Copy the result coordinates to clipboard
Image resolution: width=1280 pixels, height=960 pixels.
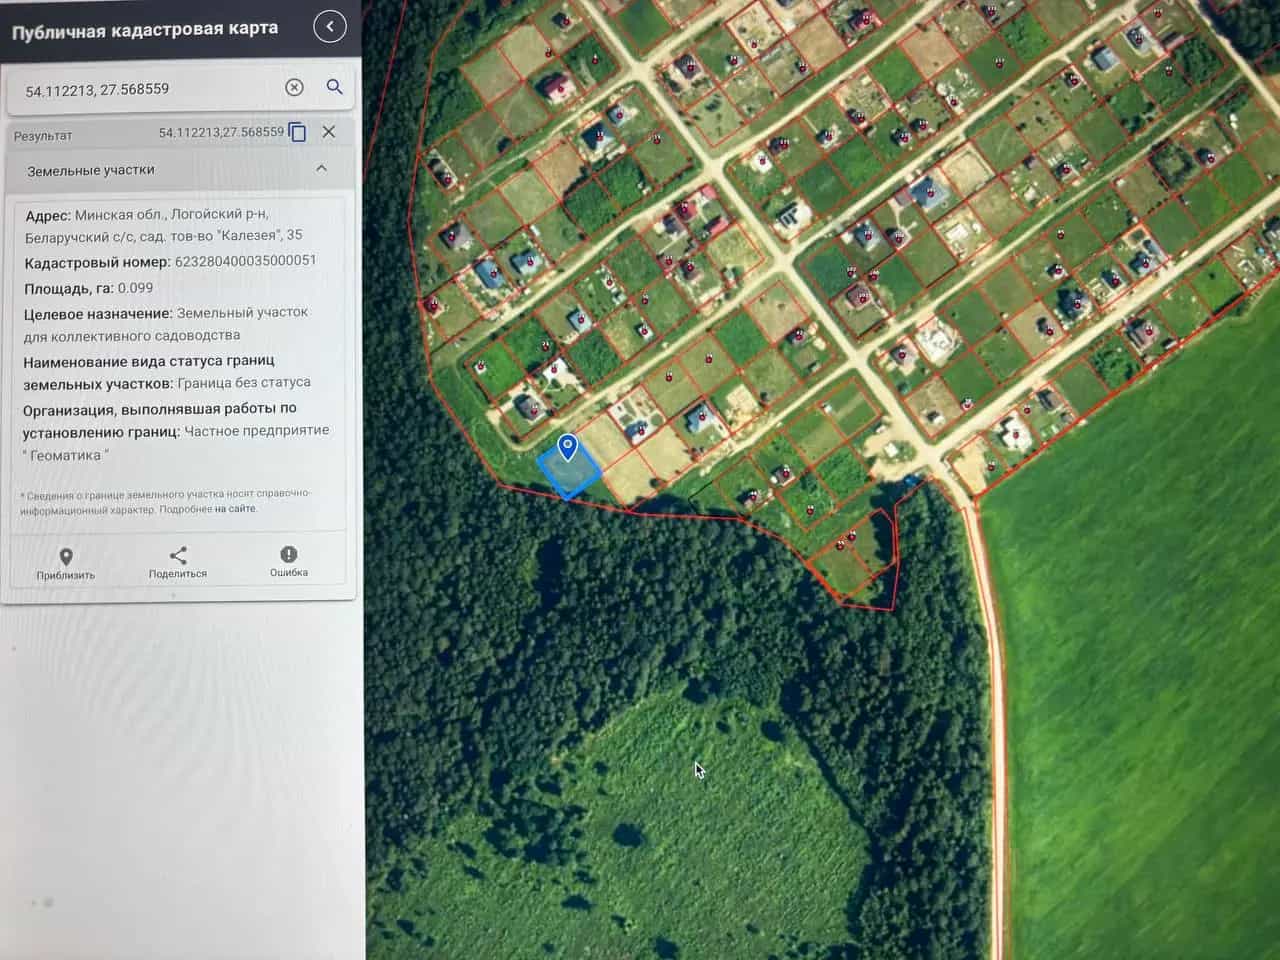pyautogui.click(x=297, y=132)
